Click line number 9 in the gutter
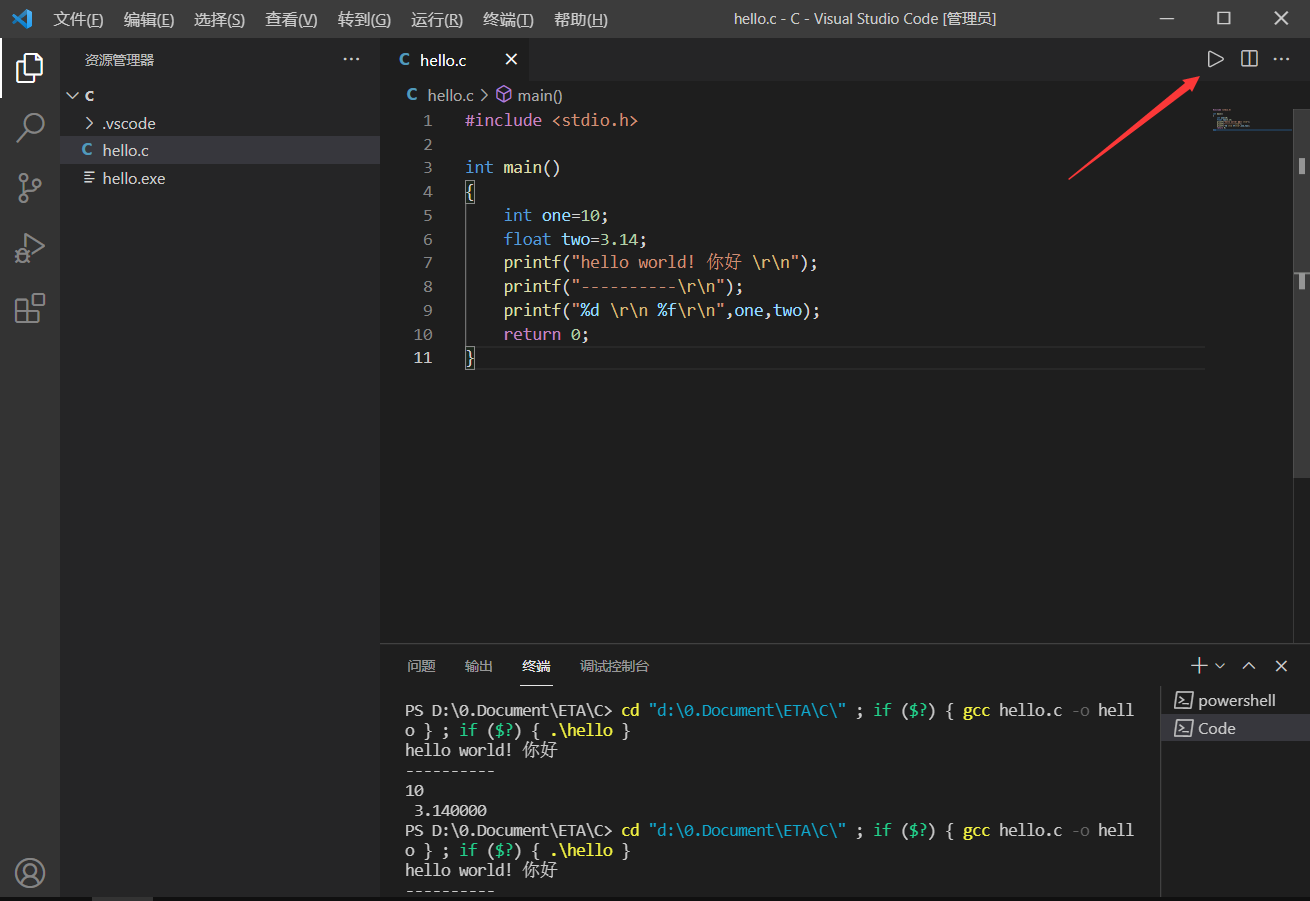 (427, 310)
